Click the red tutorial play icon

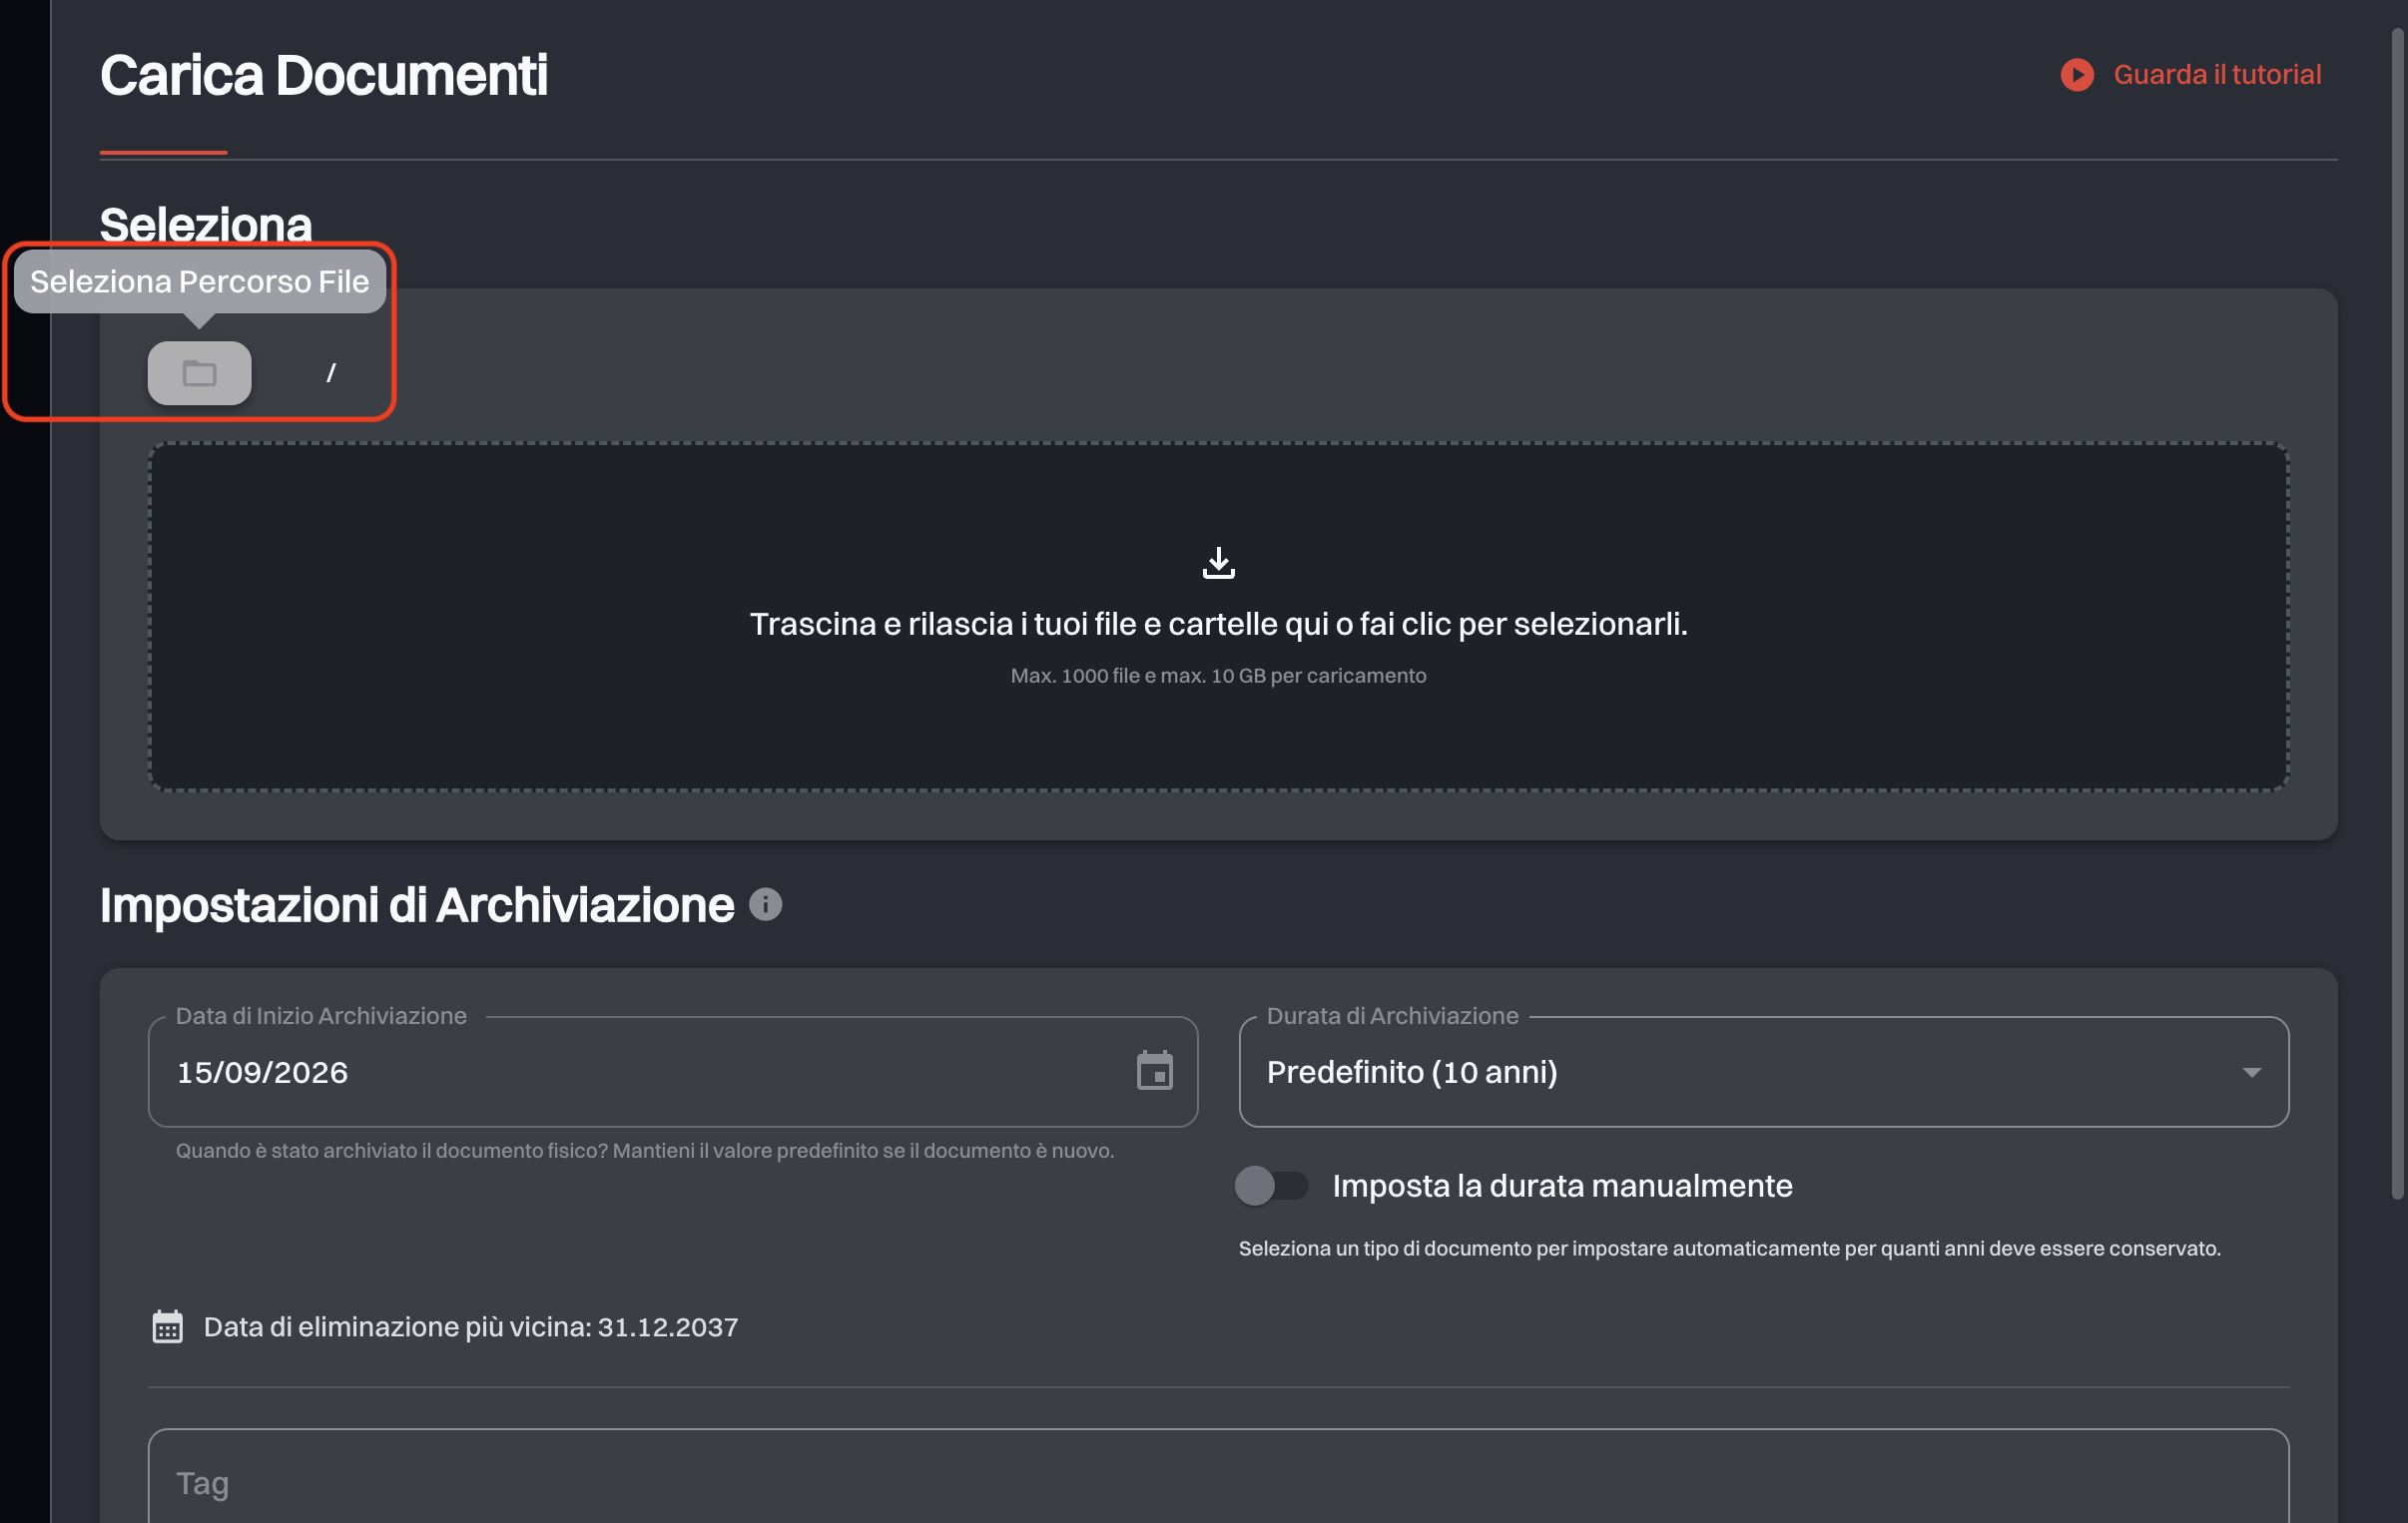click(2077, 75)
